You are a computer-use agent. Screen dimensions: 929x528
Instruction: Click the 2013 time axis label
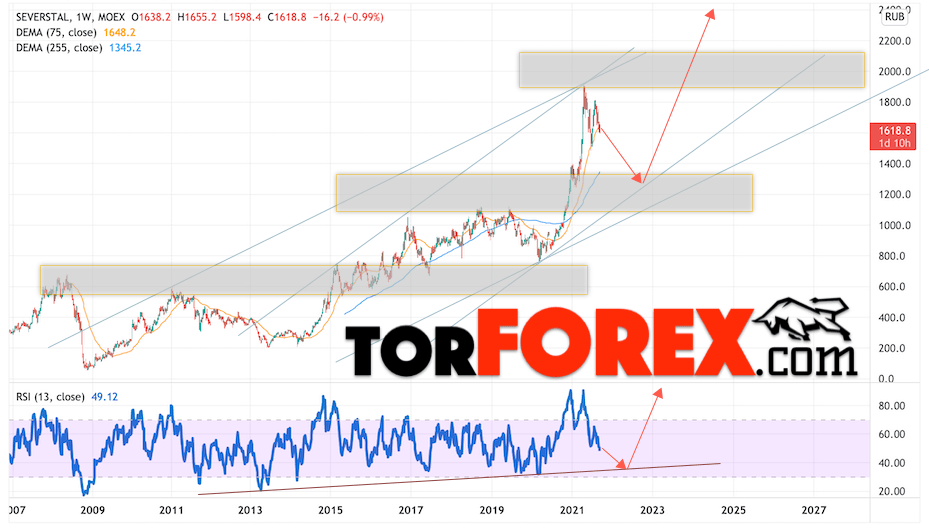[x=250, y=510]
